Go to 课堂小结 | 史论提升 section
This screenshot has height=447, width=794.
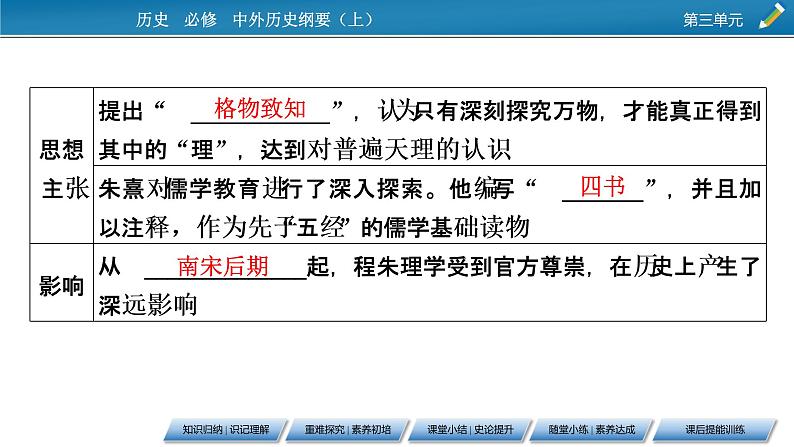point(470,430)
